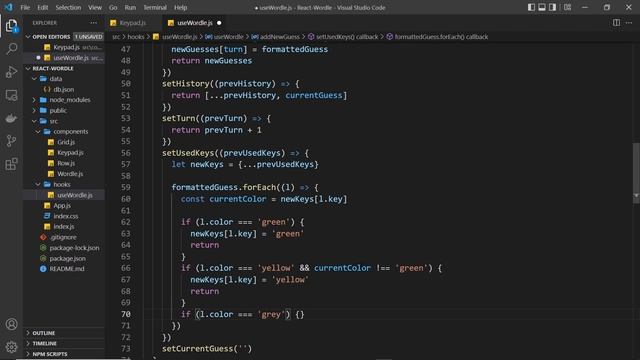The image size is (640, 360).
Task: Click line number 70 in gutter
Action: coord(125,314)
